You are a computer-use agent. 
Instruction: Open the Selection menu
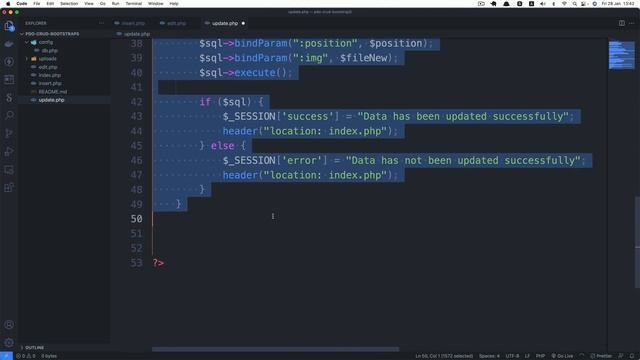[69, 4]
